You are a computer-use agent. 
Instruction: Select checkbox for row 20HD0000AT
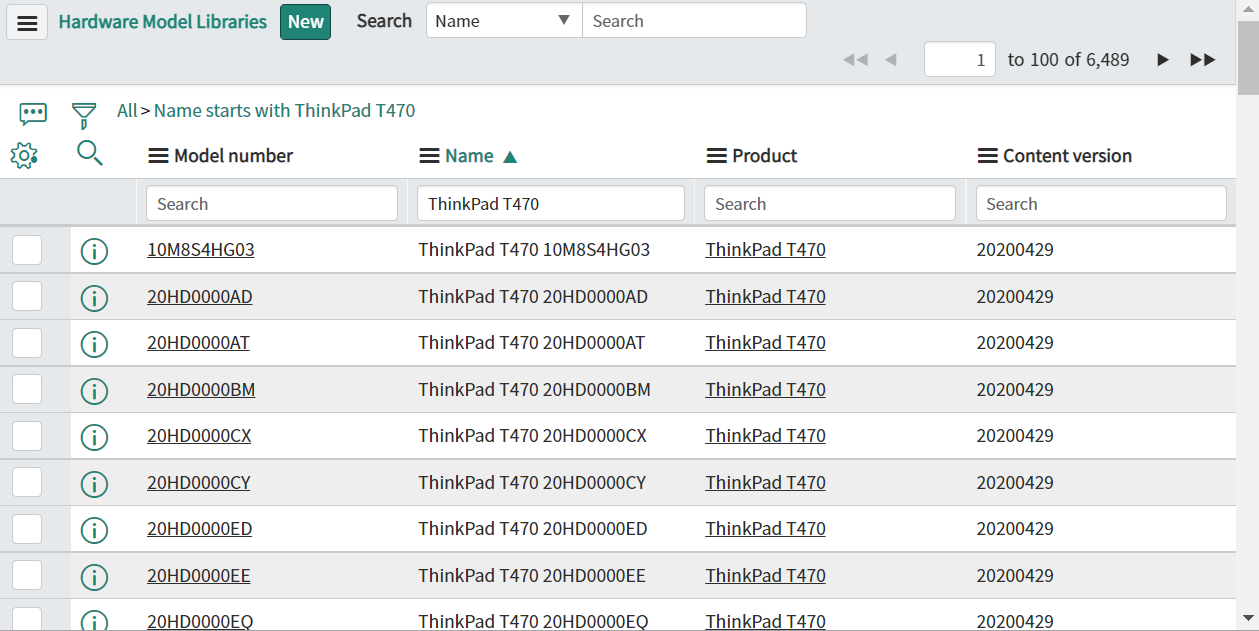click(27, 343)
